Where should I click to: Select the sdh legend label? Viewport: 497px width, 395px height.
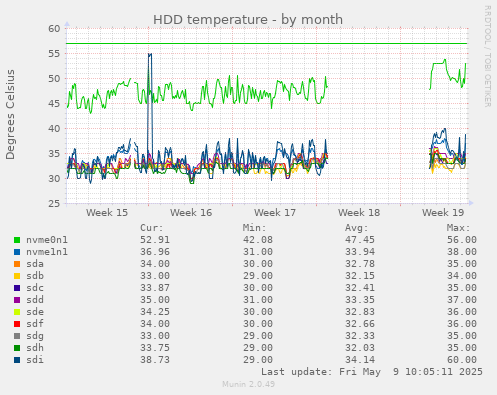[35, 348]
